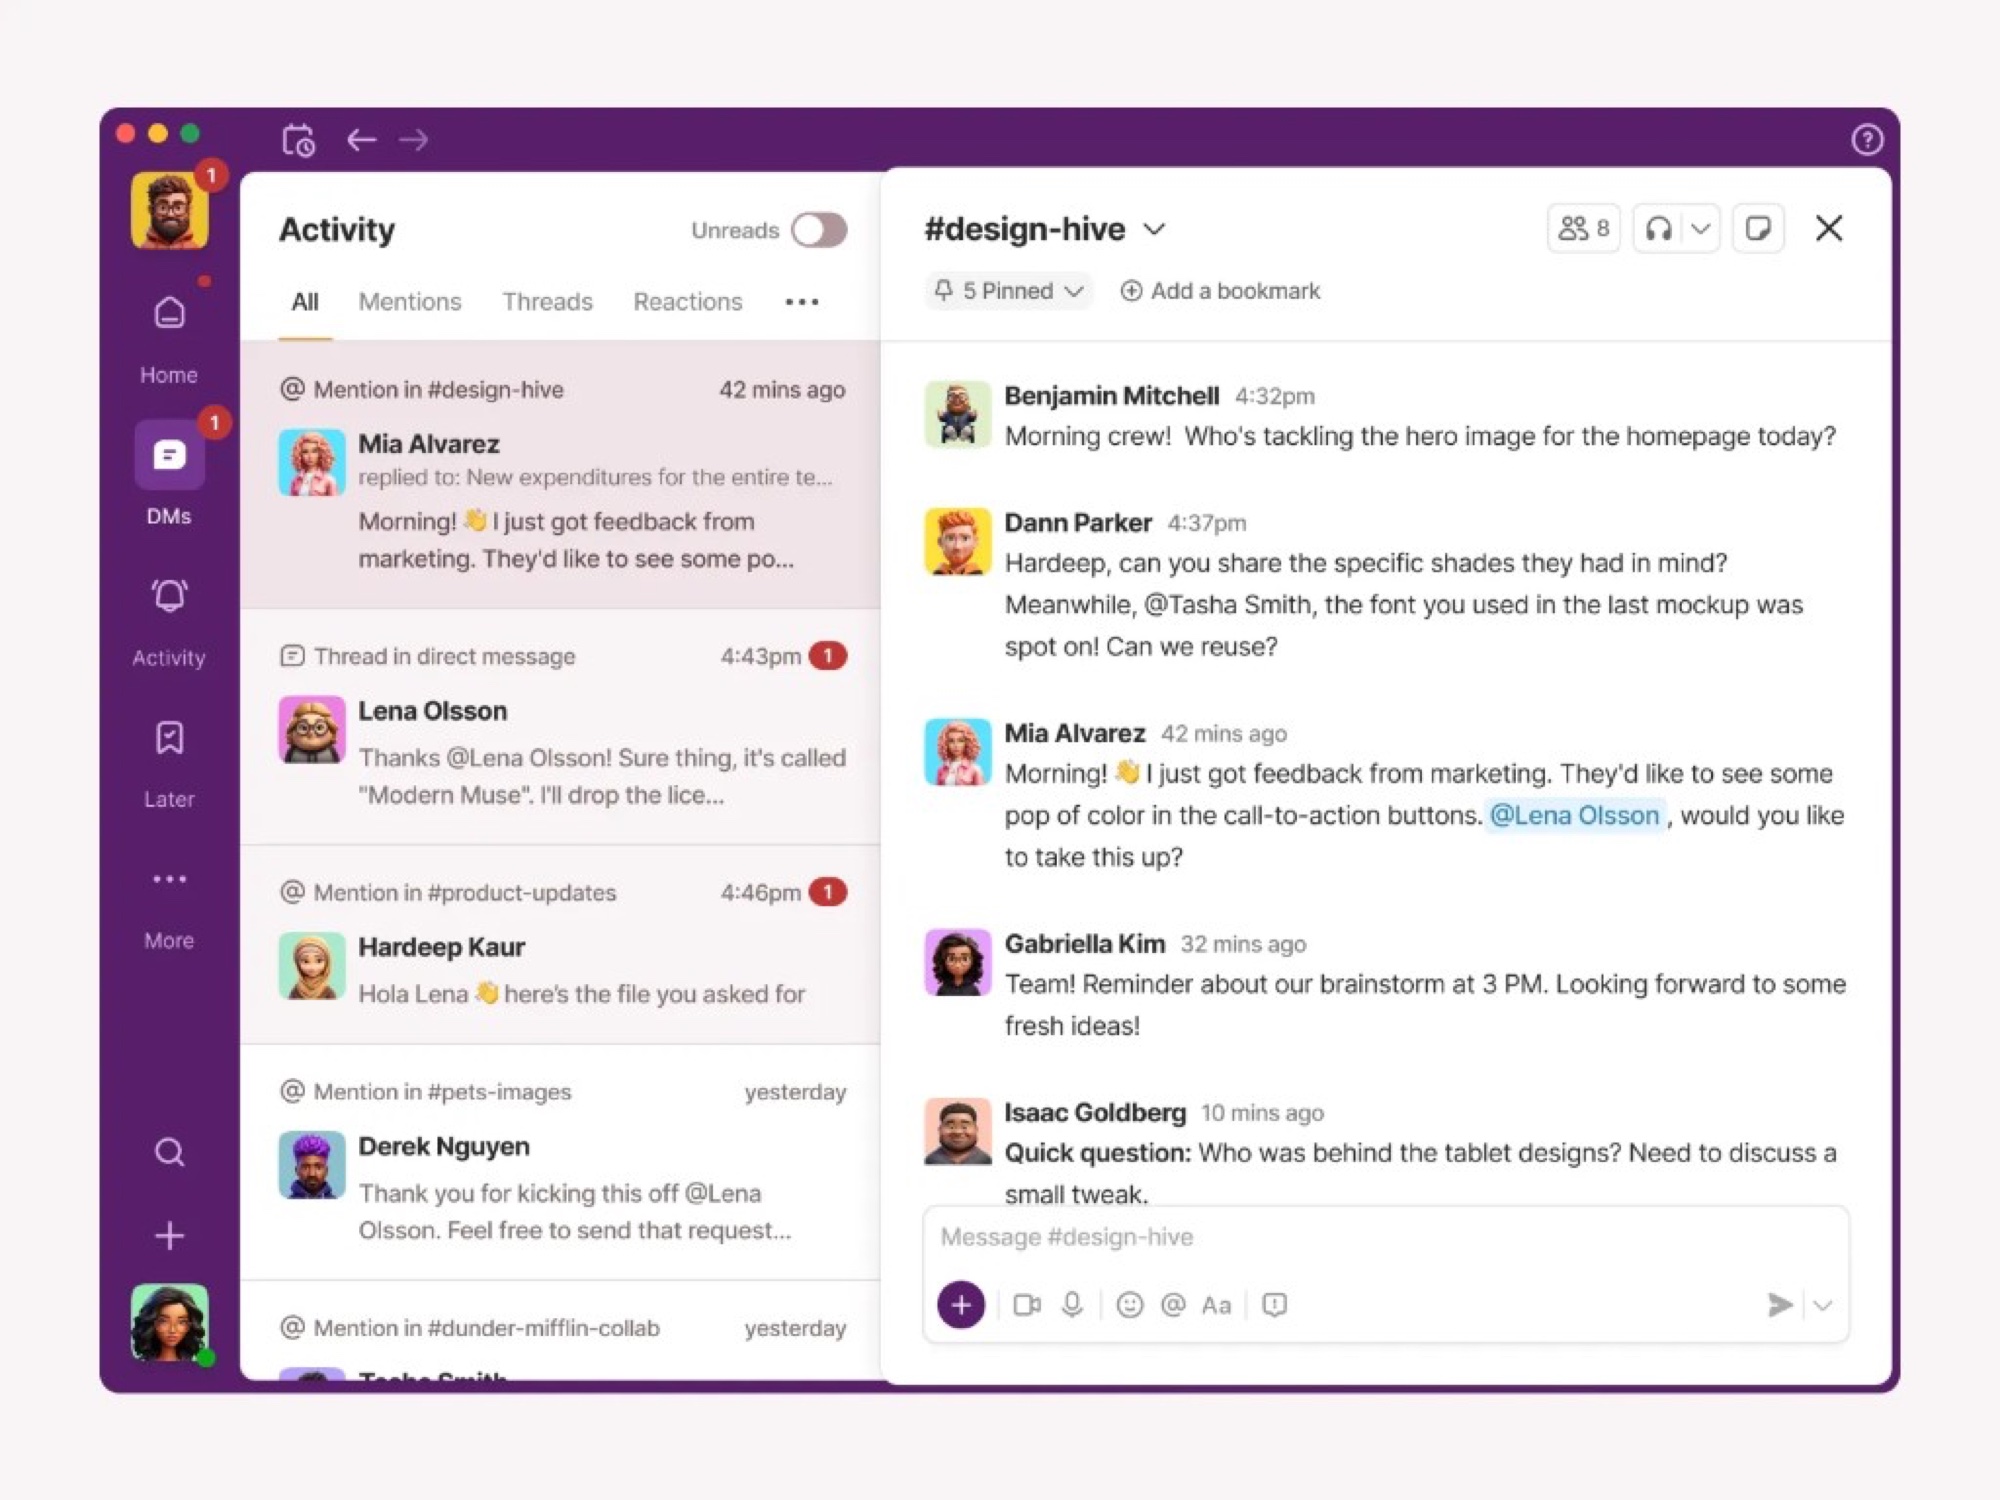Screen dimensions: 2000x1500
Task: Record audio clip with microphone icon
Action: coord(1072,1305)
